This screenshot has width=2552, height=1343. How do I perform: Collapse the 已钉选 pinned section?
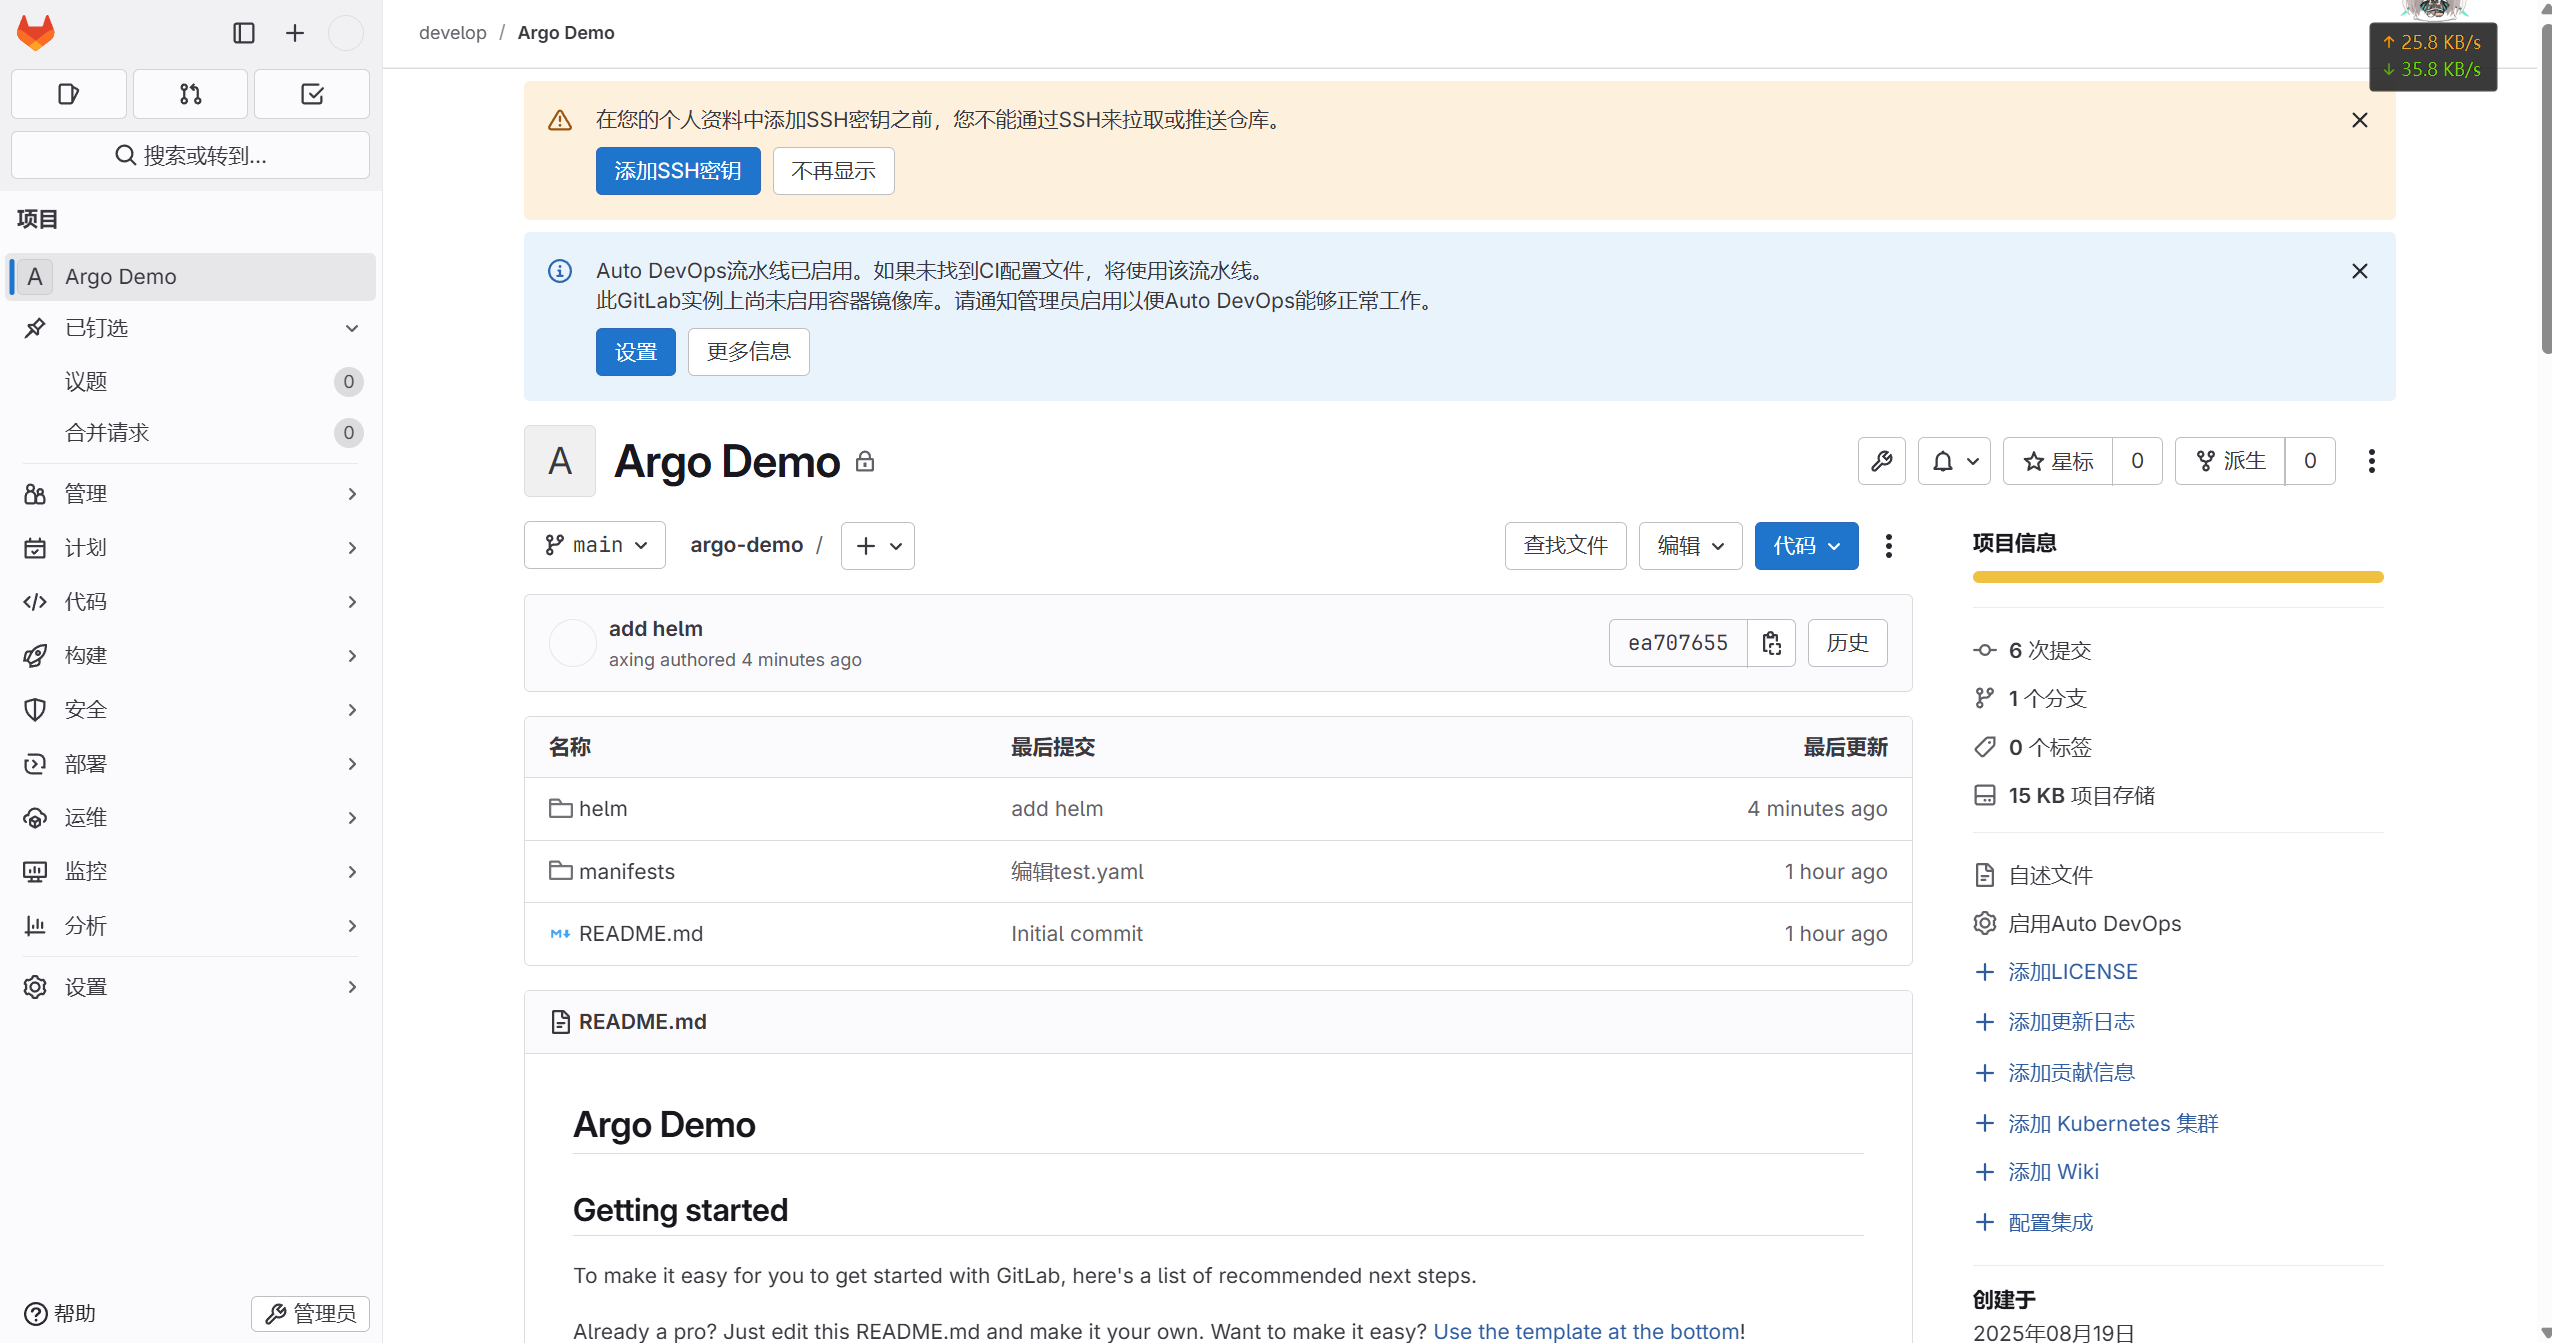click(190, 328)
